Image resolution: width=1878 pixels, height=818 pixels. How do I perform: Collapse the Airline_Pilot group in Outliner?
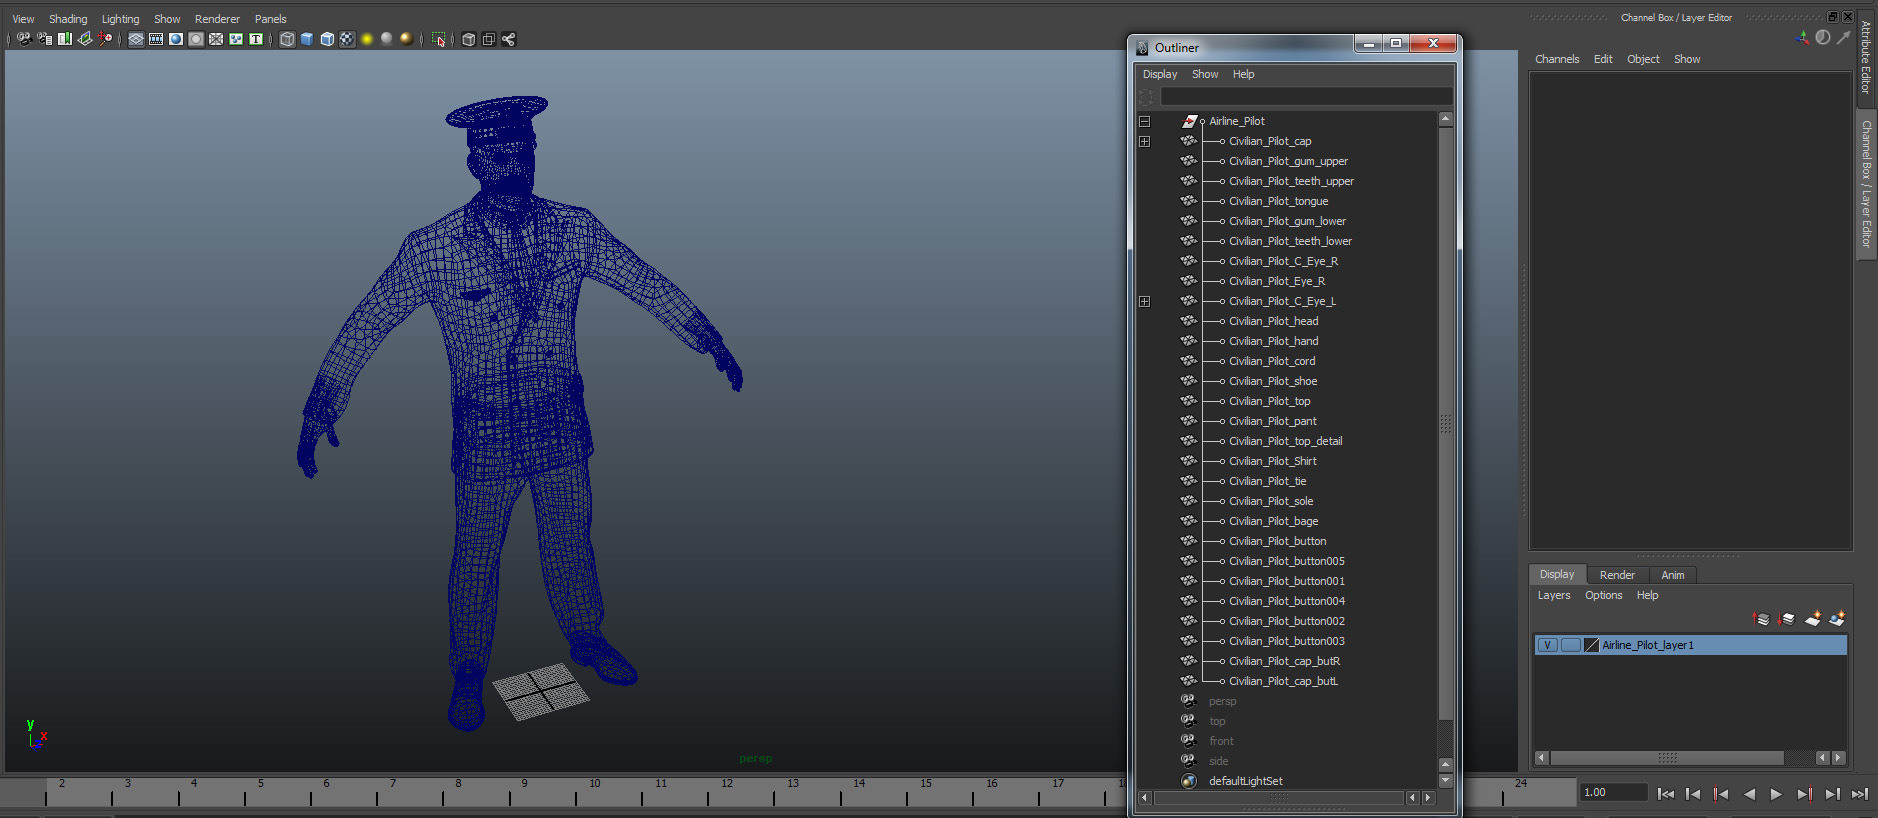click(1145, 121)
